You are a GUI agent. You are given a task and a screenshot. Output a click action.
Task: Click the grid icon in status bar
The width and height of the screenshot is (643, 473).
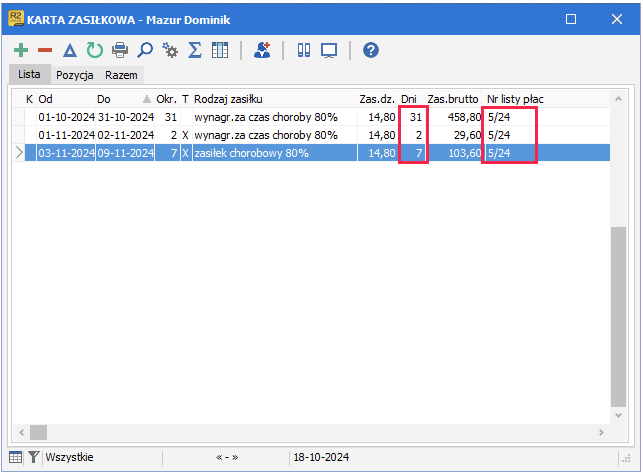[x=16, y=457]
